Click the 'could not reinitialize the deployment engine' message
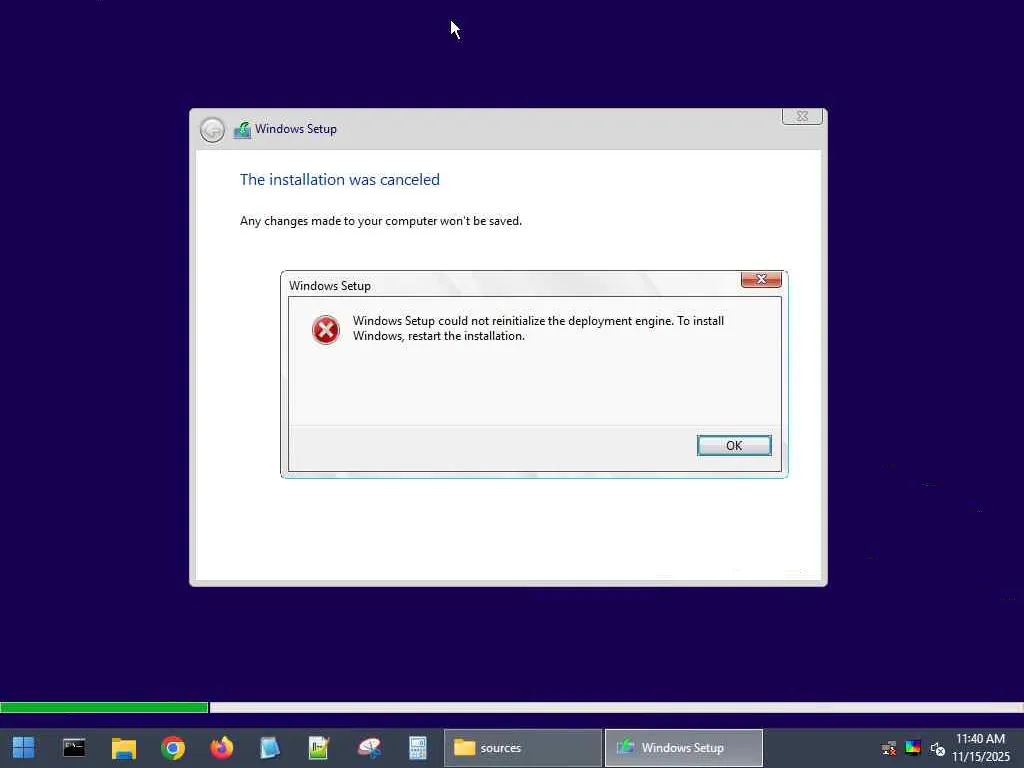Viewport: 1024px width, 768px height. [x=538, y=328]
